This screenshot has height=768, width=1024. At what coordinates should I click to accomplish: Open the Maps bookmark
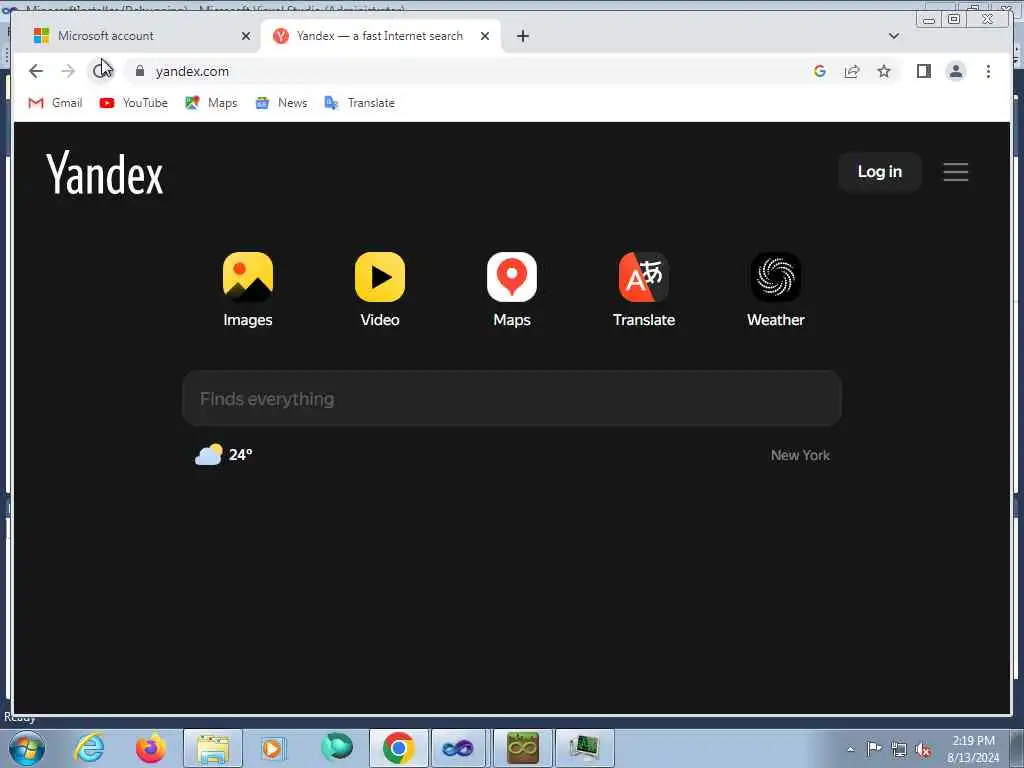tap(211, 103)
